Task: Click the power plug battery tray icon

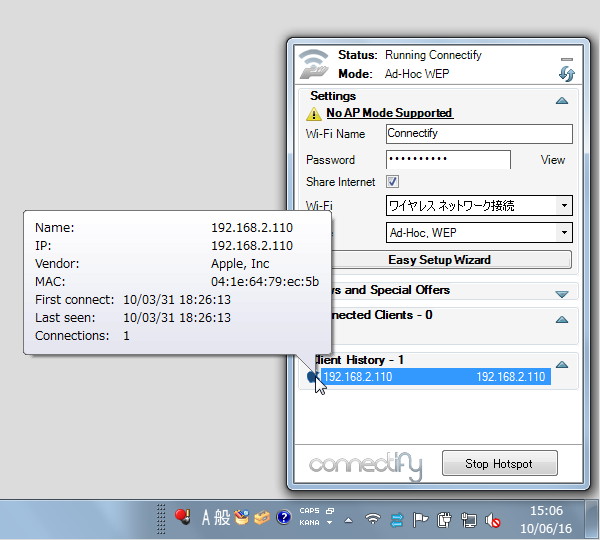Action: [x=444, y=520]
